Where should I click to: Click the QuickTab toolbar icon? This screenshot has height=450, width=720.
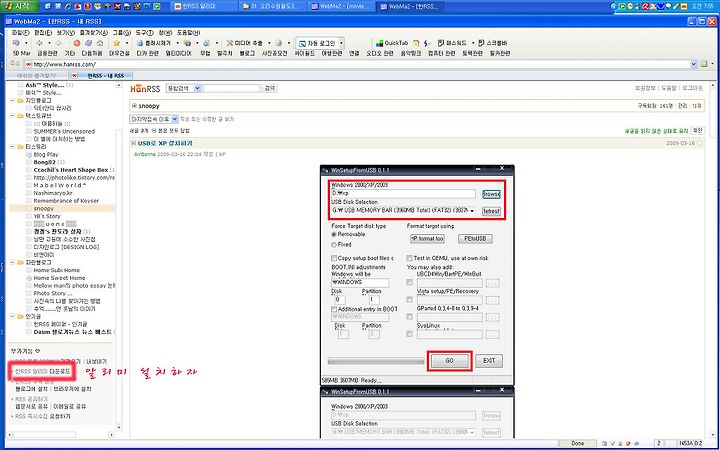tap(392, 43)
